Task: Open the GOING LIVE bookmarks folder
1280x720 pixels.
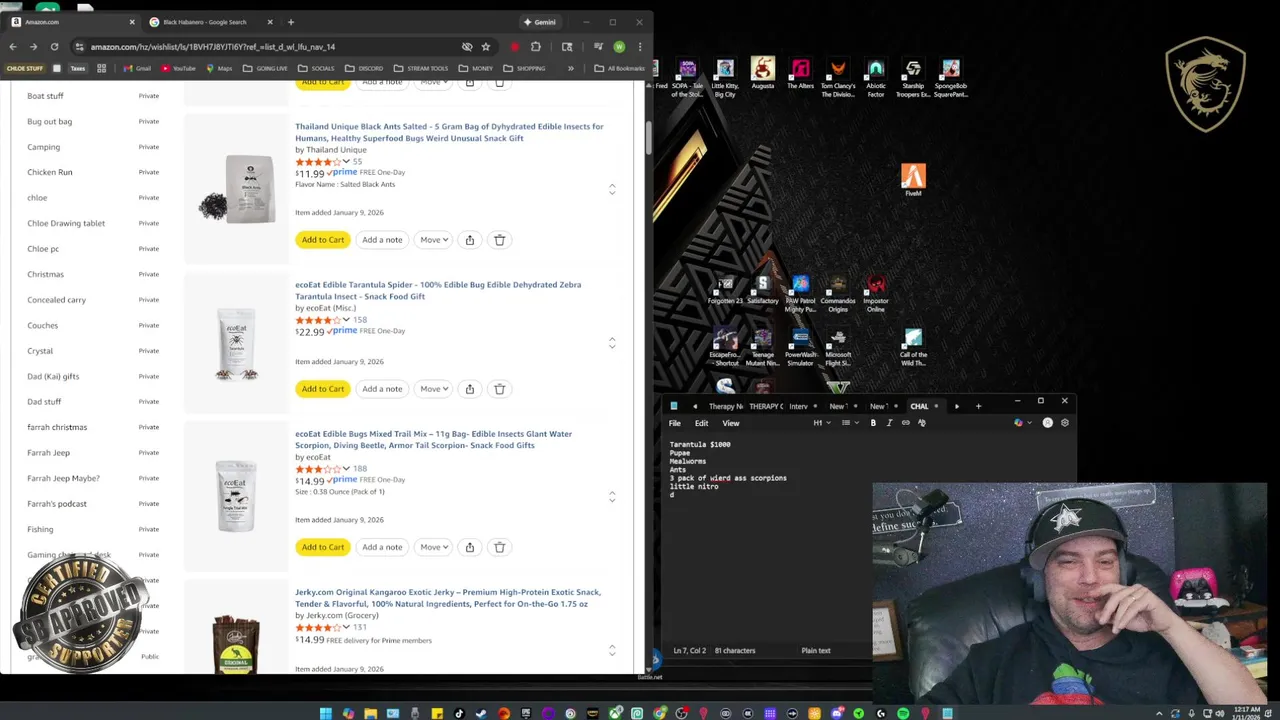Action: coord(266,68)
